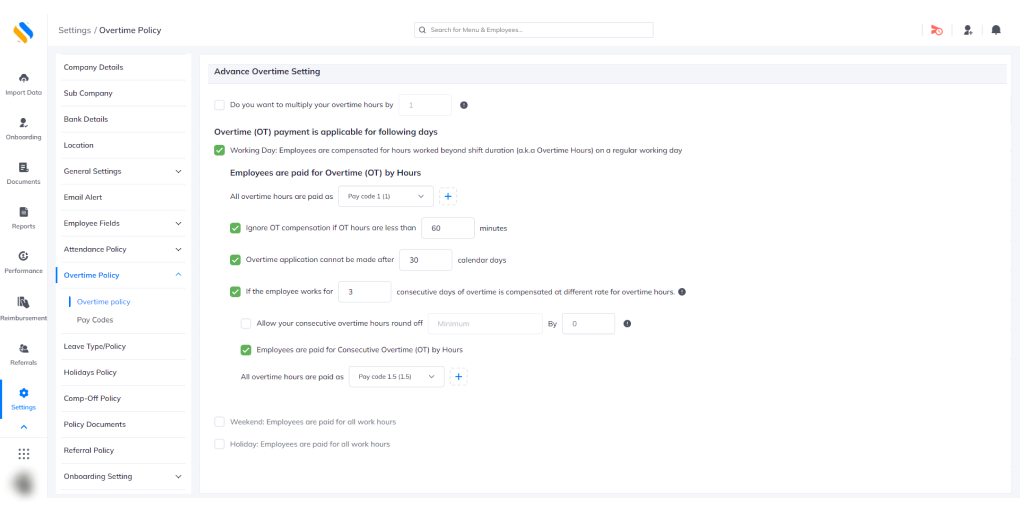This screenshot has width=1020, height=512.
Task: Click the search for Menu & Employees field
Action: click(534, 30)
